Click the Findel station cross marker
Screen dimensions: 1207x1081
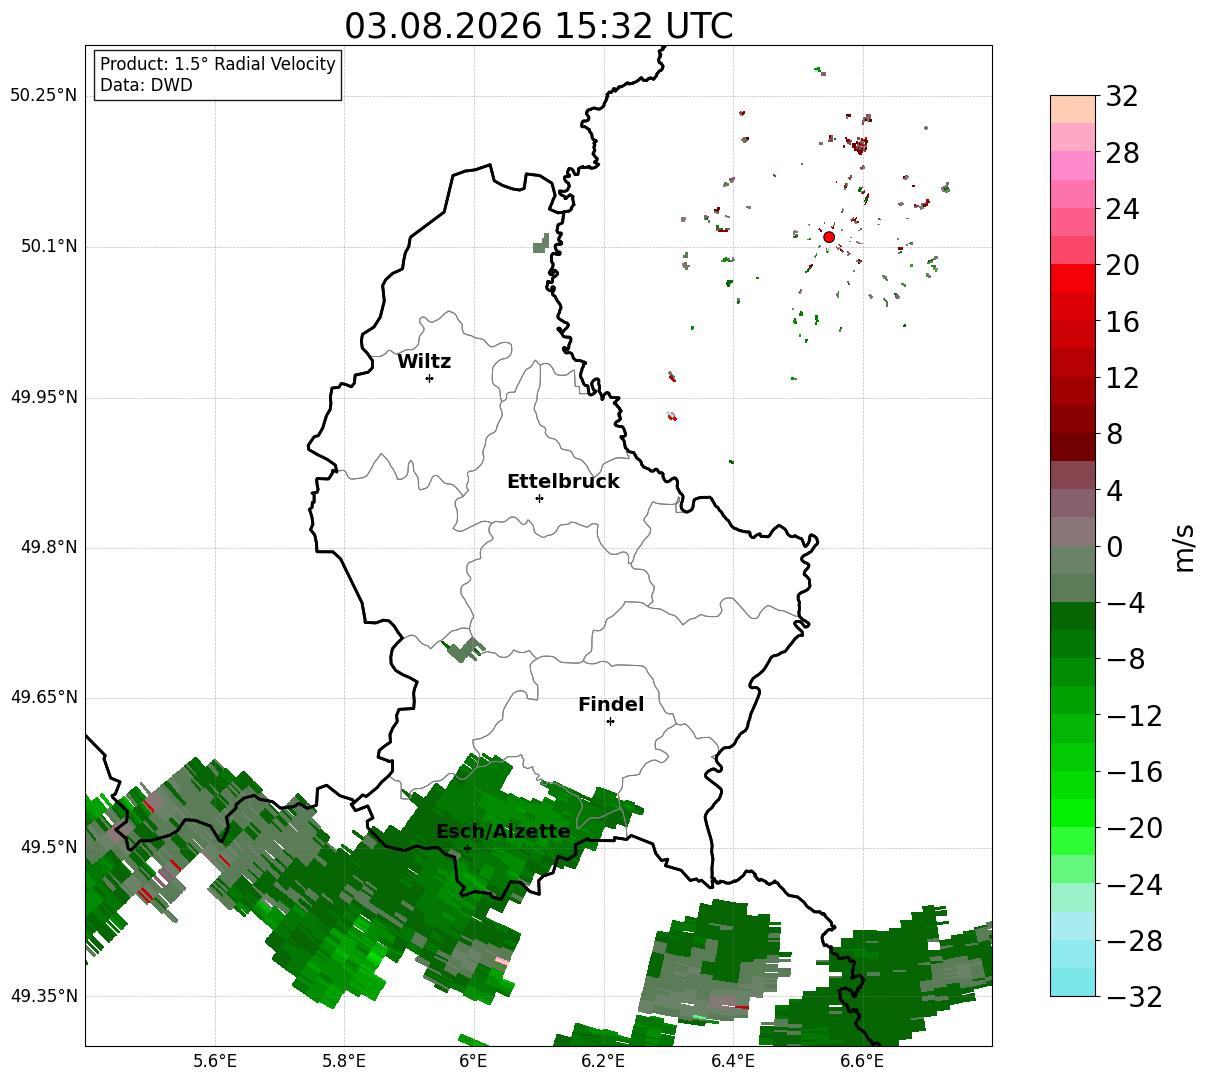point(610,721)
